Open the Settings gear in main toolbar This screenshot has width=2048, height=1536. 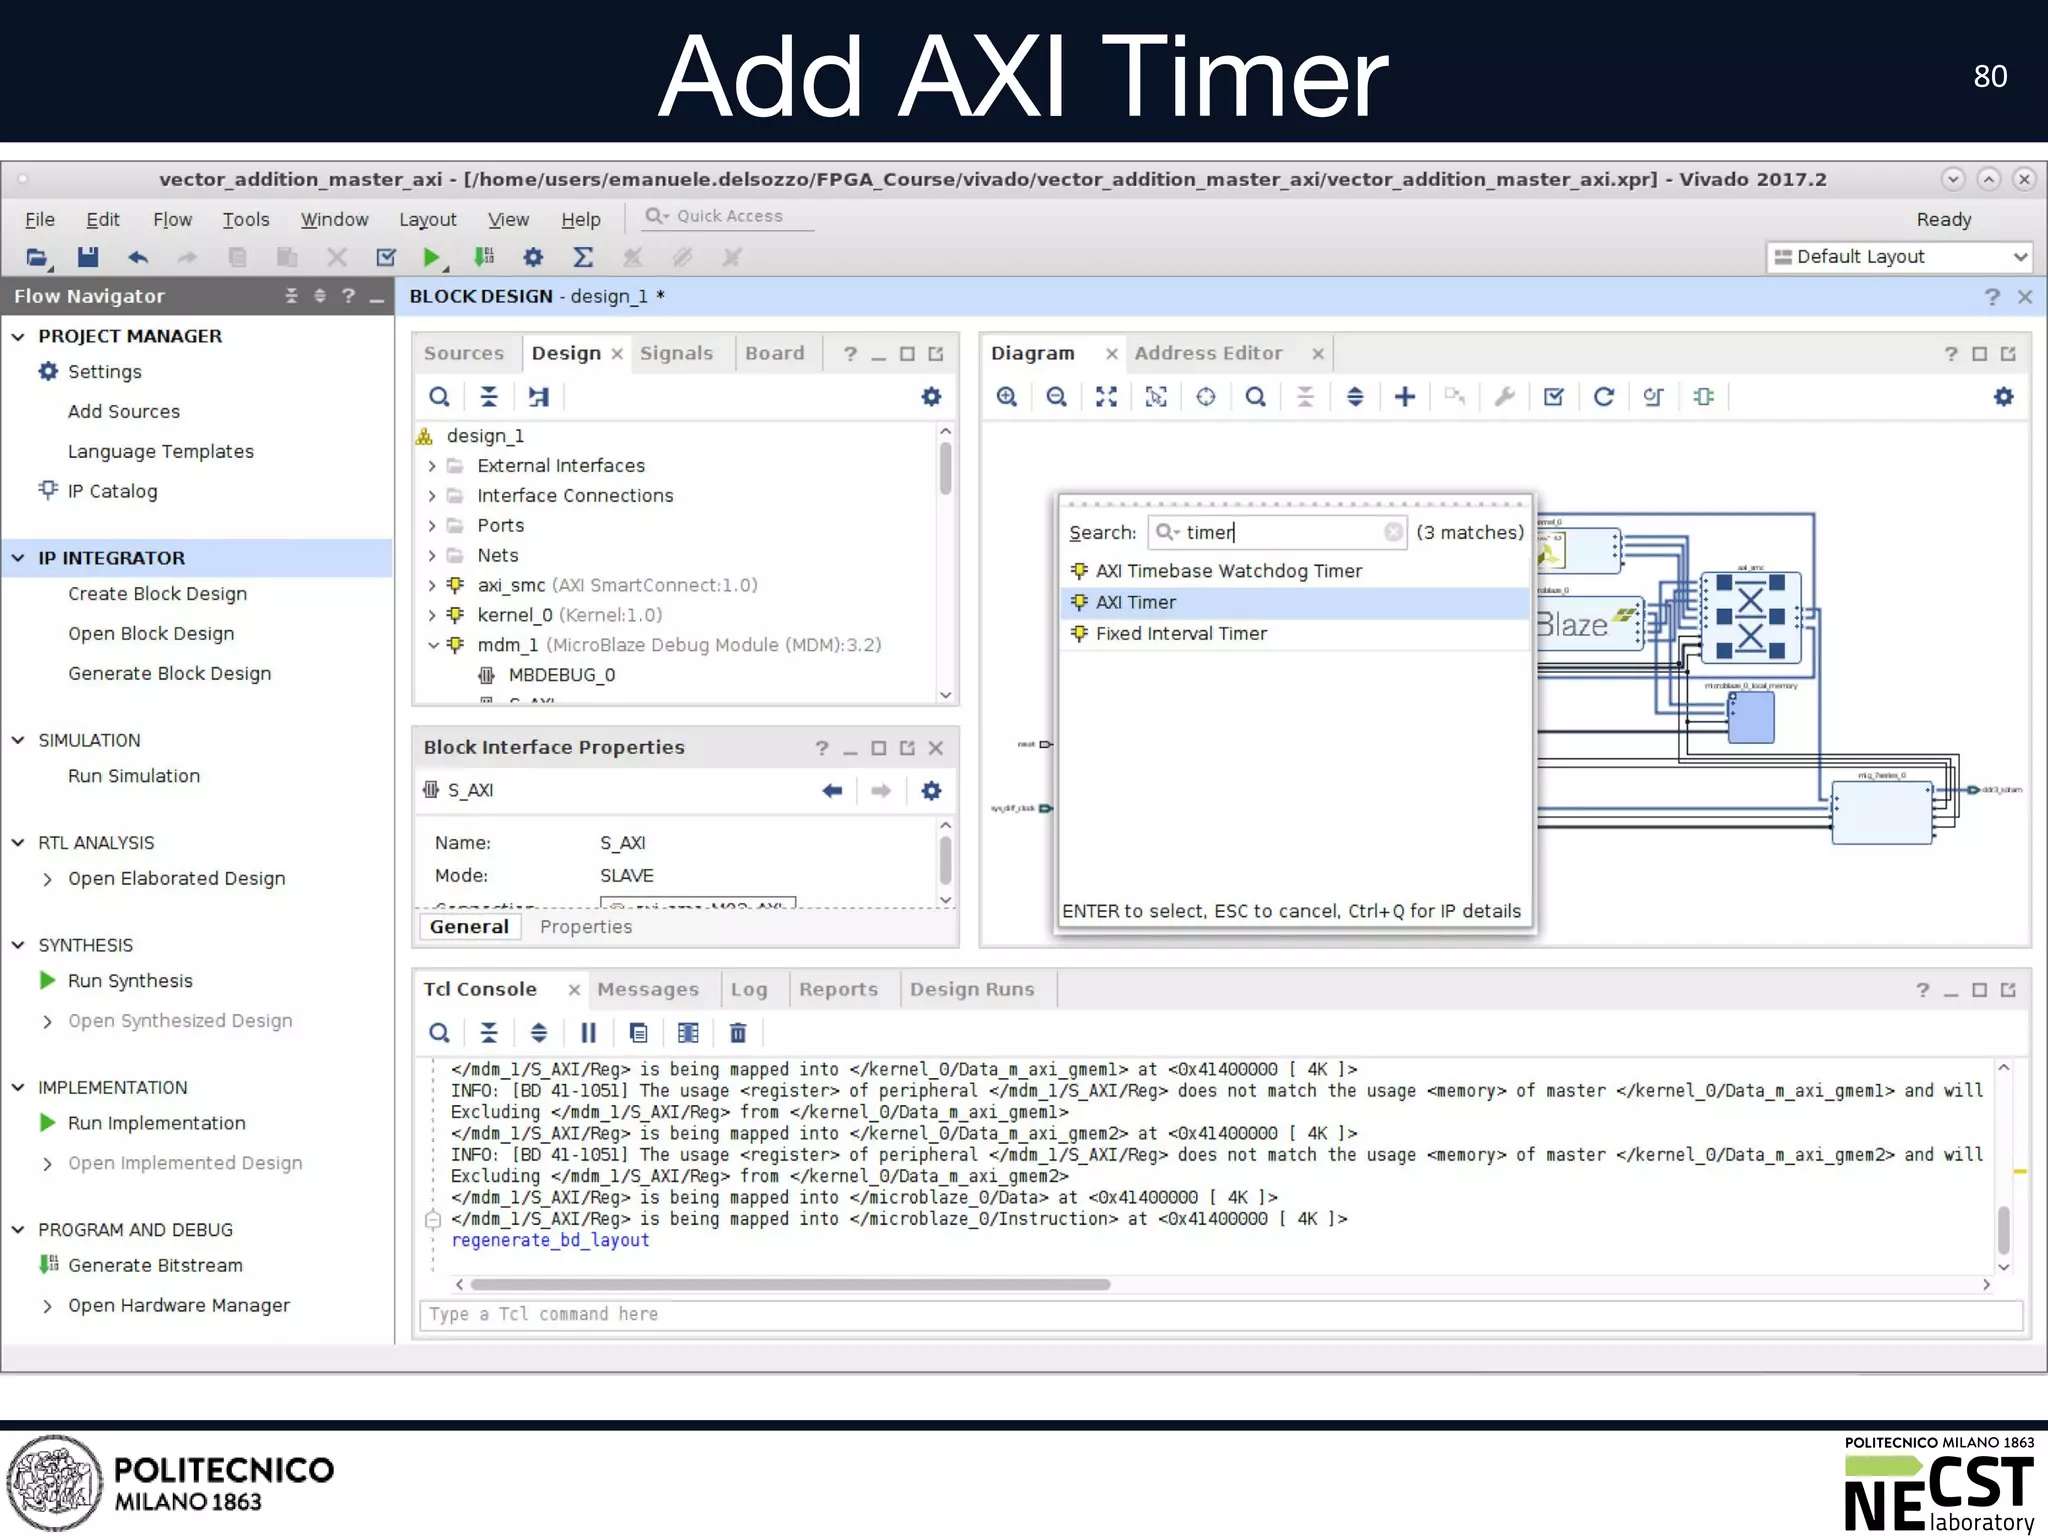click(533, 257)
